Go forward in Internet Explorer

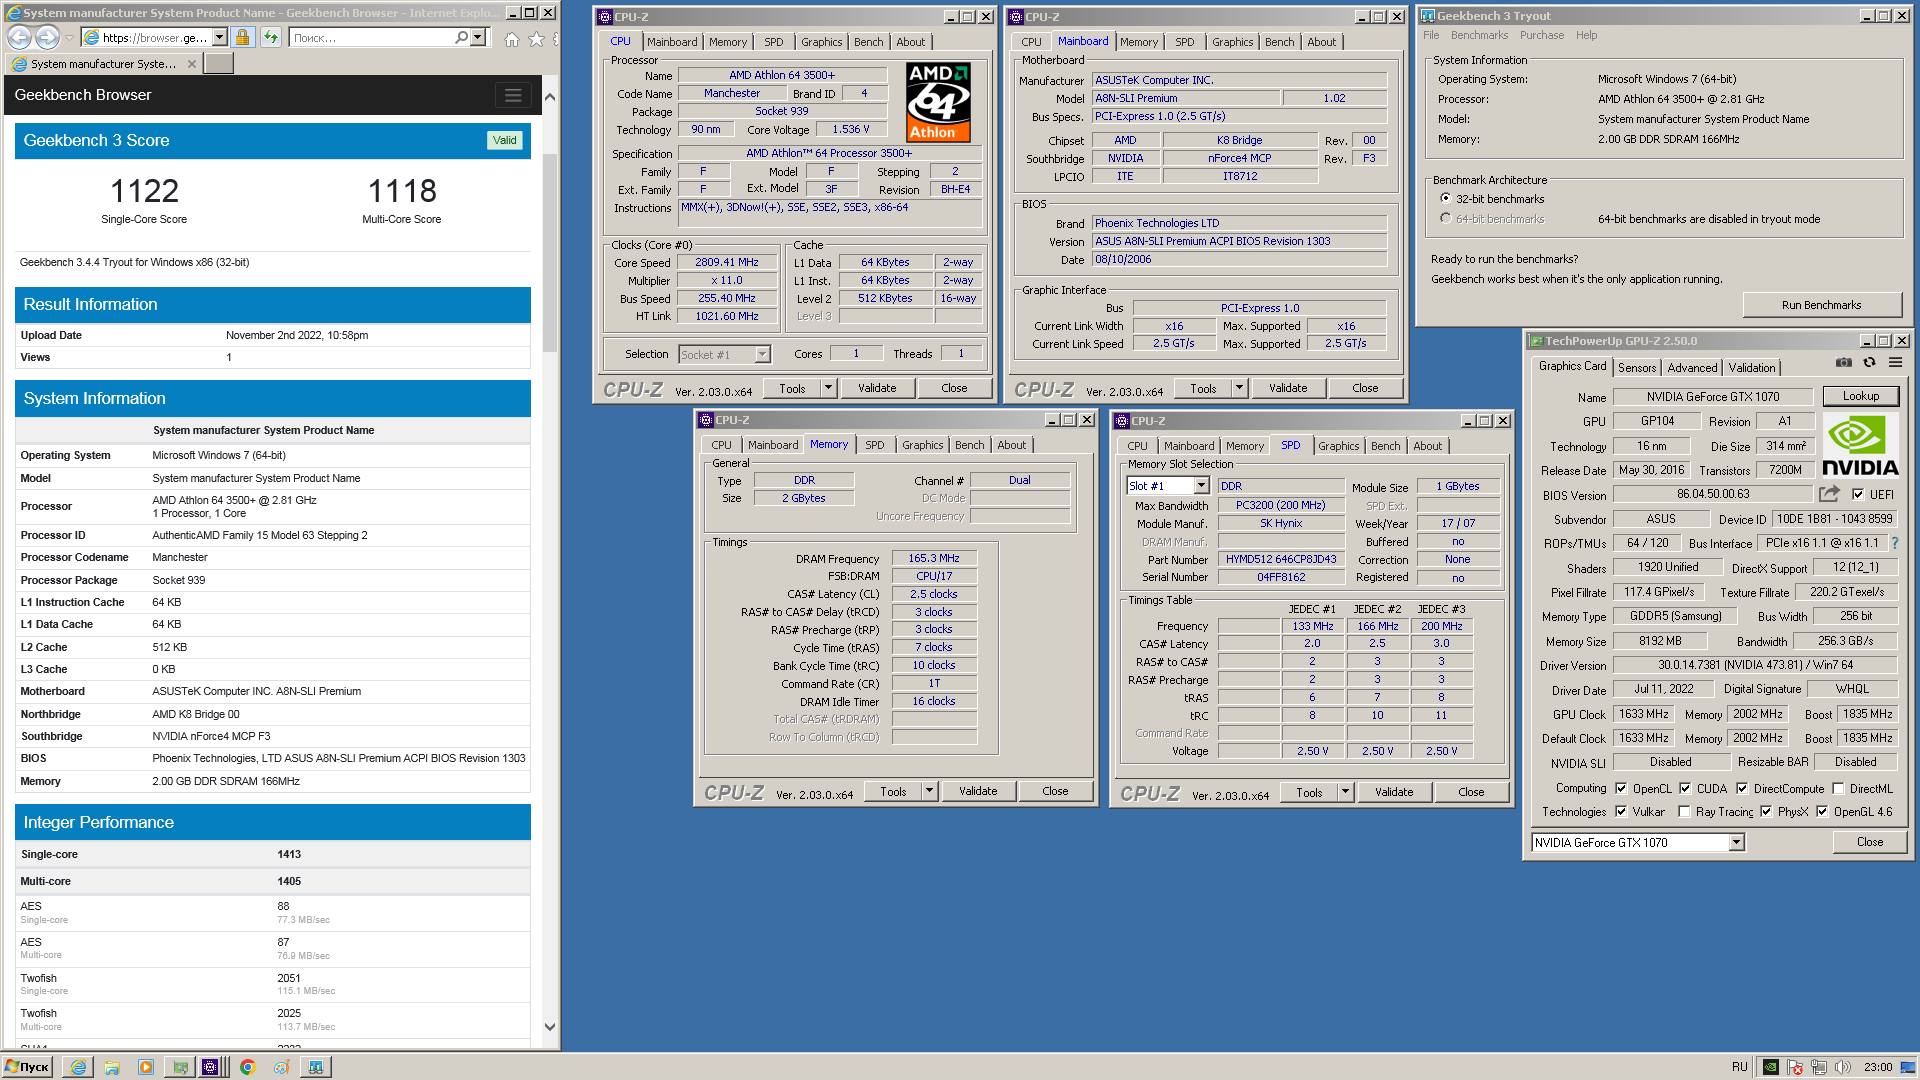pyautogui.click(x=47, y=37)
